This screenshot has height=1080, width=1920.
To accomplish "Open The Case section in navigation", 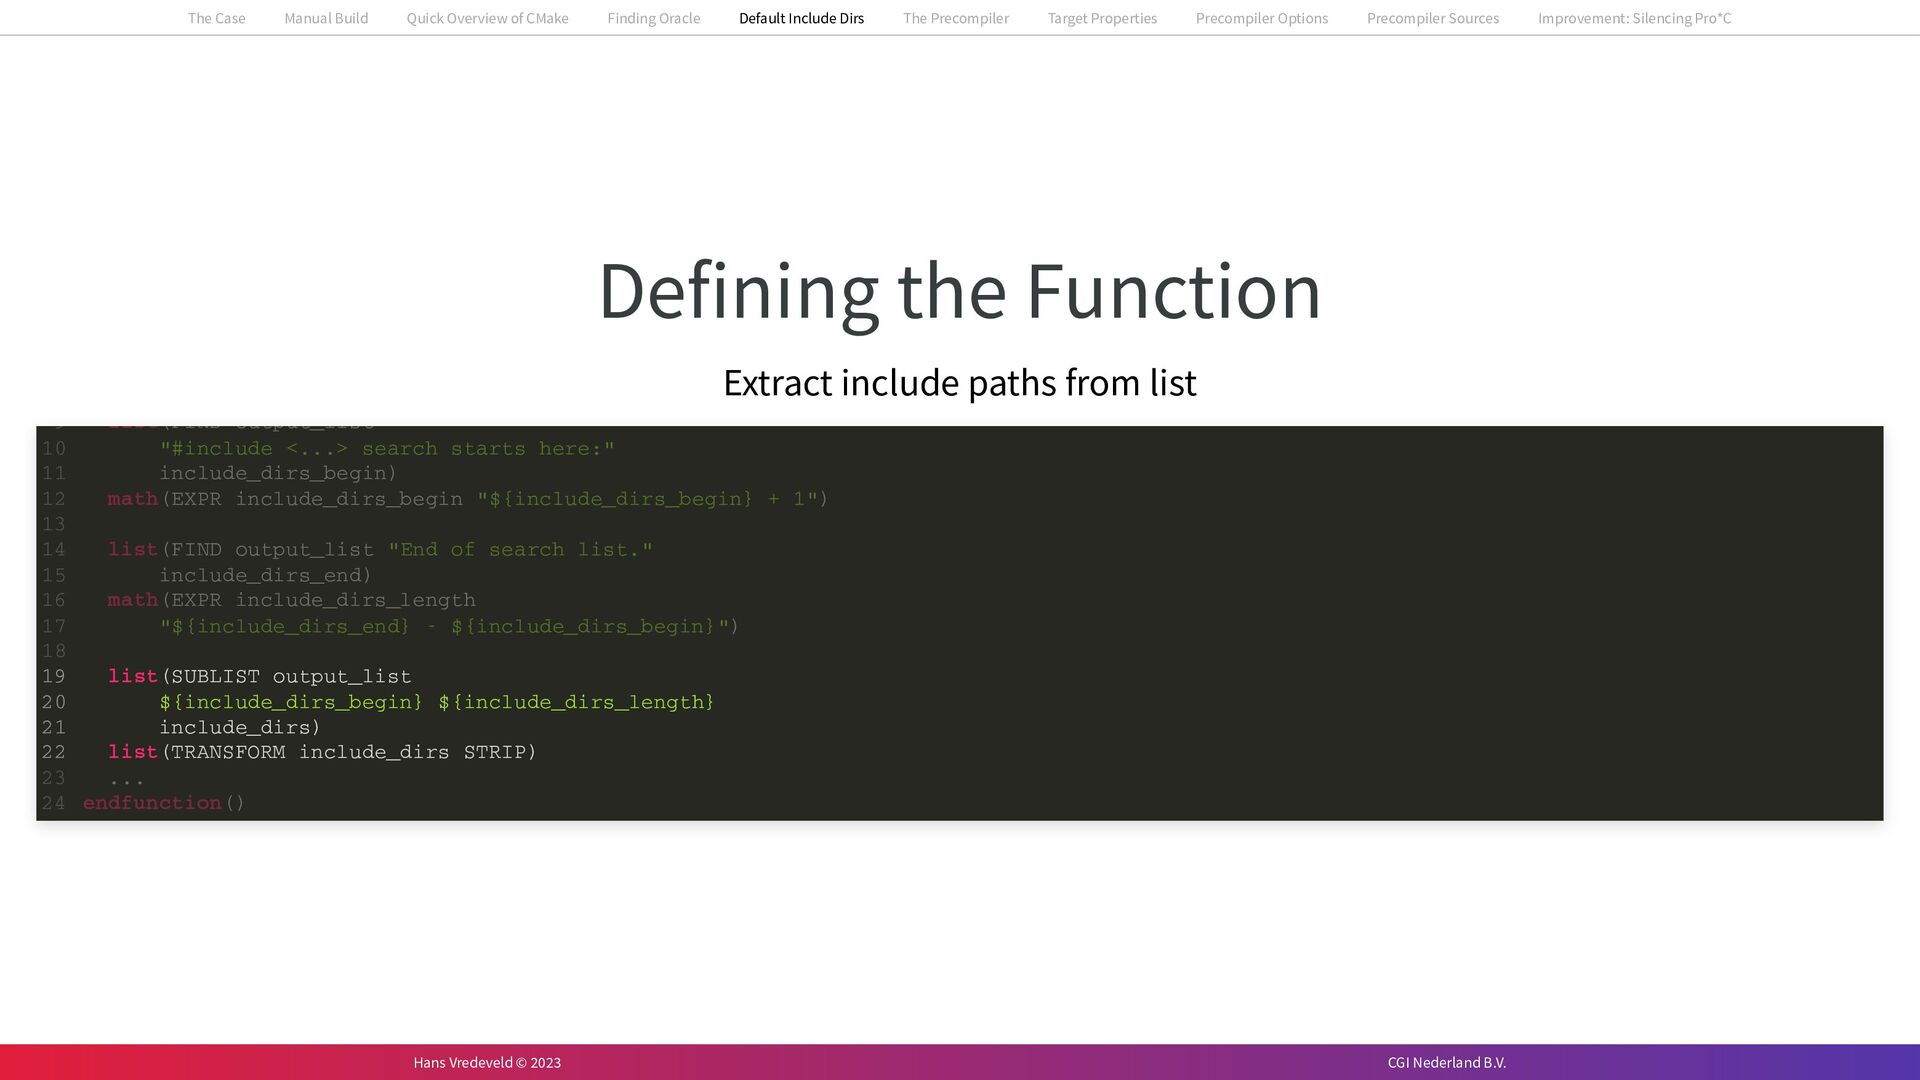I will [x=216, y=18].
